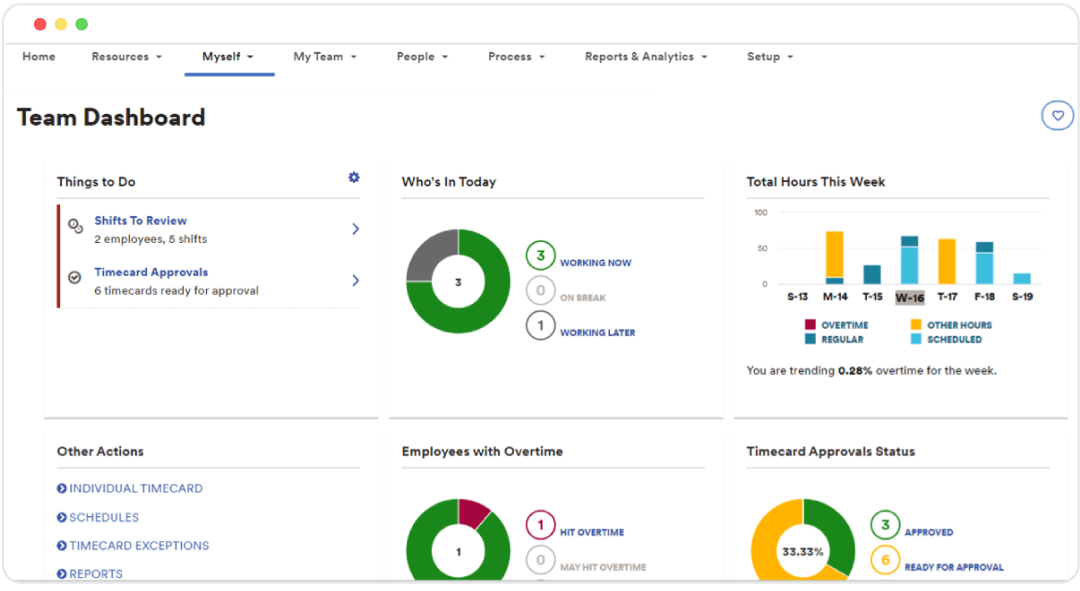Open the Things to Do settings gear
Viewport: 1080px width, 591px height.
pyautogui.click(x=353, y=177)
